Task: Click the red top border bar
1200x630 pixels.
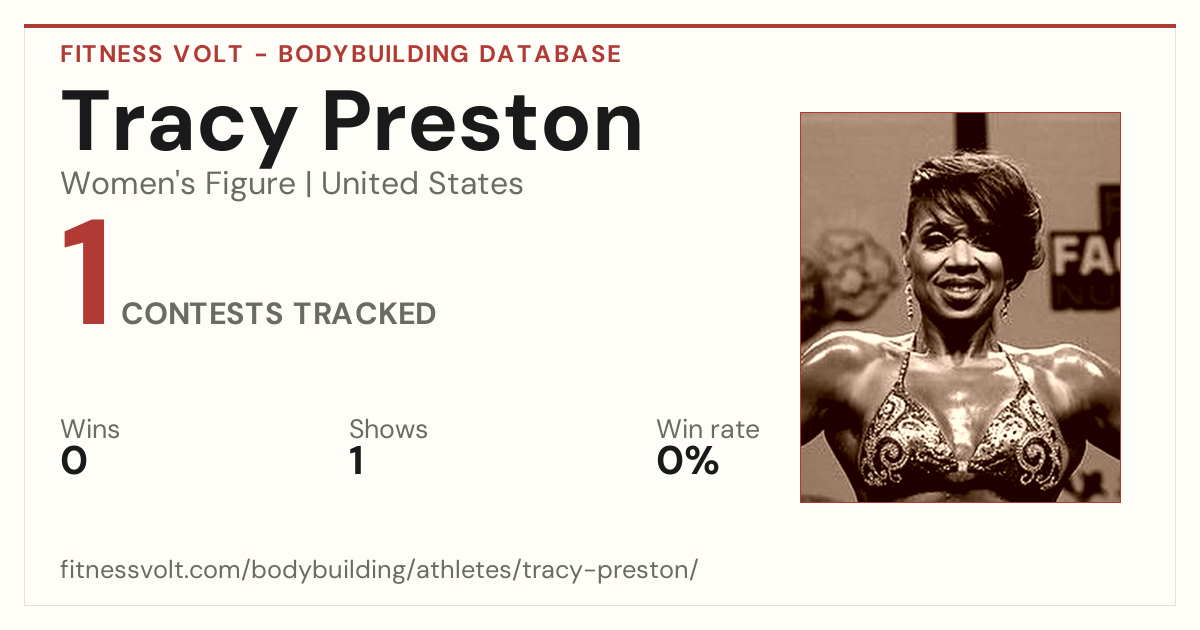Action: pos(600,26)
